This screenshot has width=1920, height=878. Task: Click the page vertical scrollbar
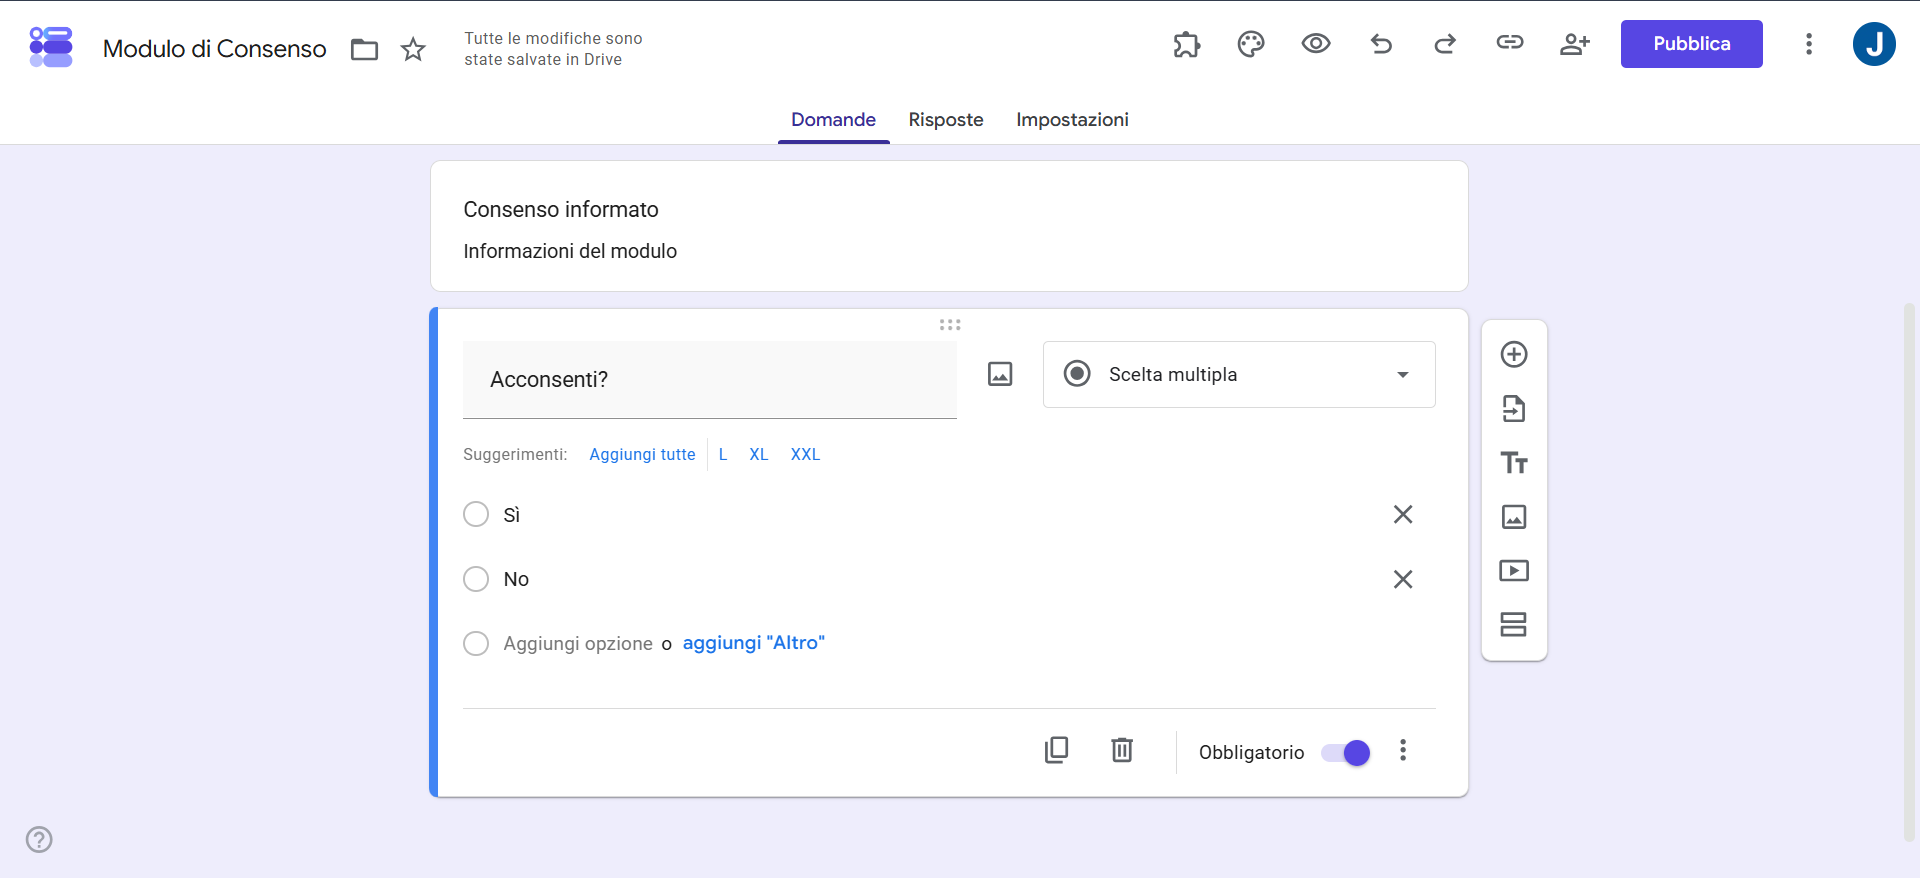(1910, 572)
